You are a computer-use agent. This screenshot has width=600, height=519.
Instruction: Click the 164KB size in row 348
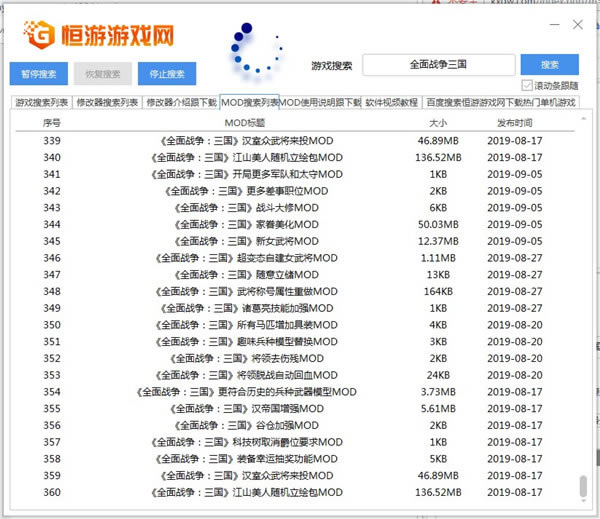tap(438, 292)
